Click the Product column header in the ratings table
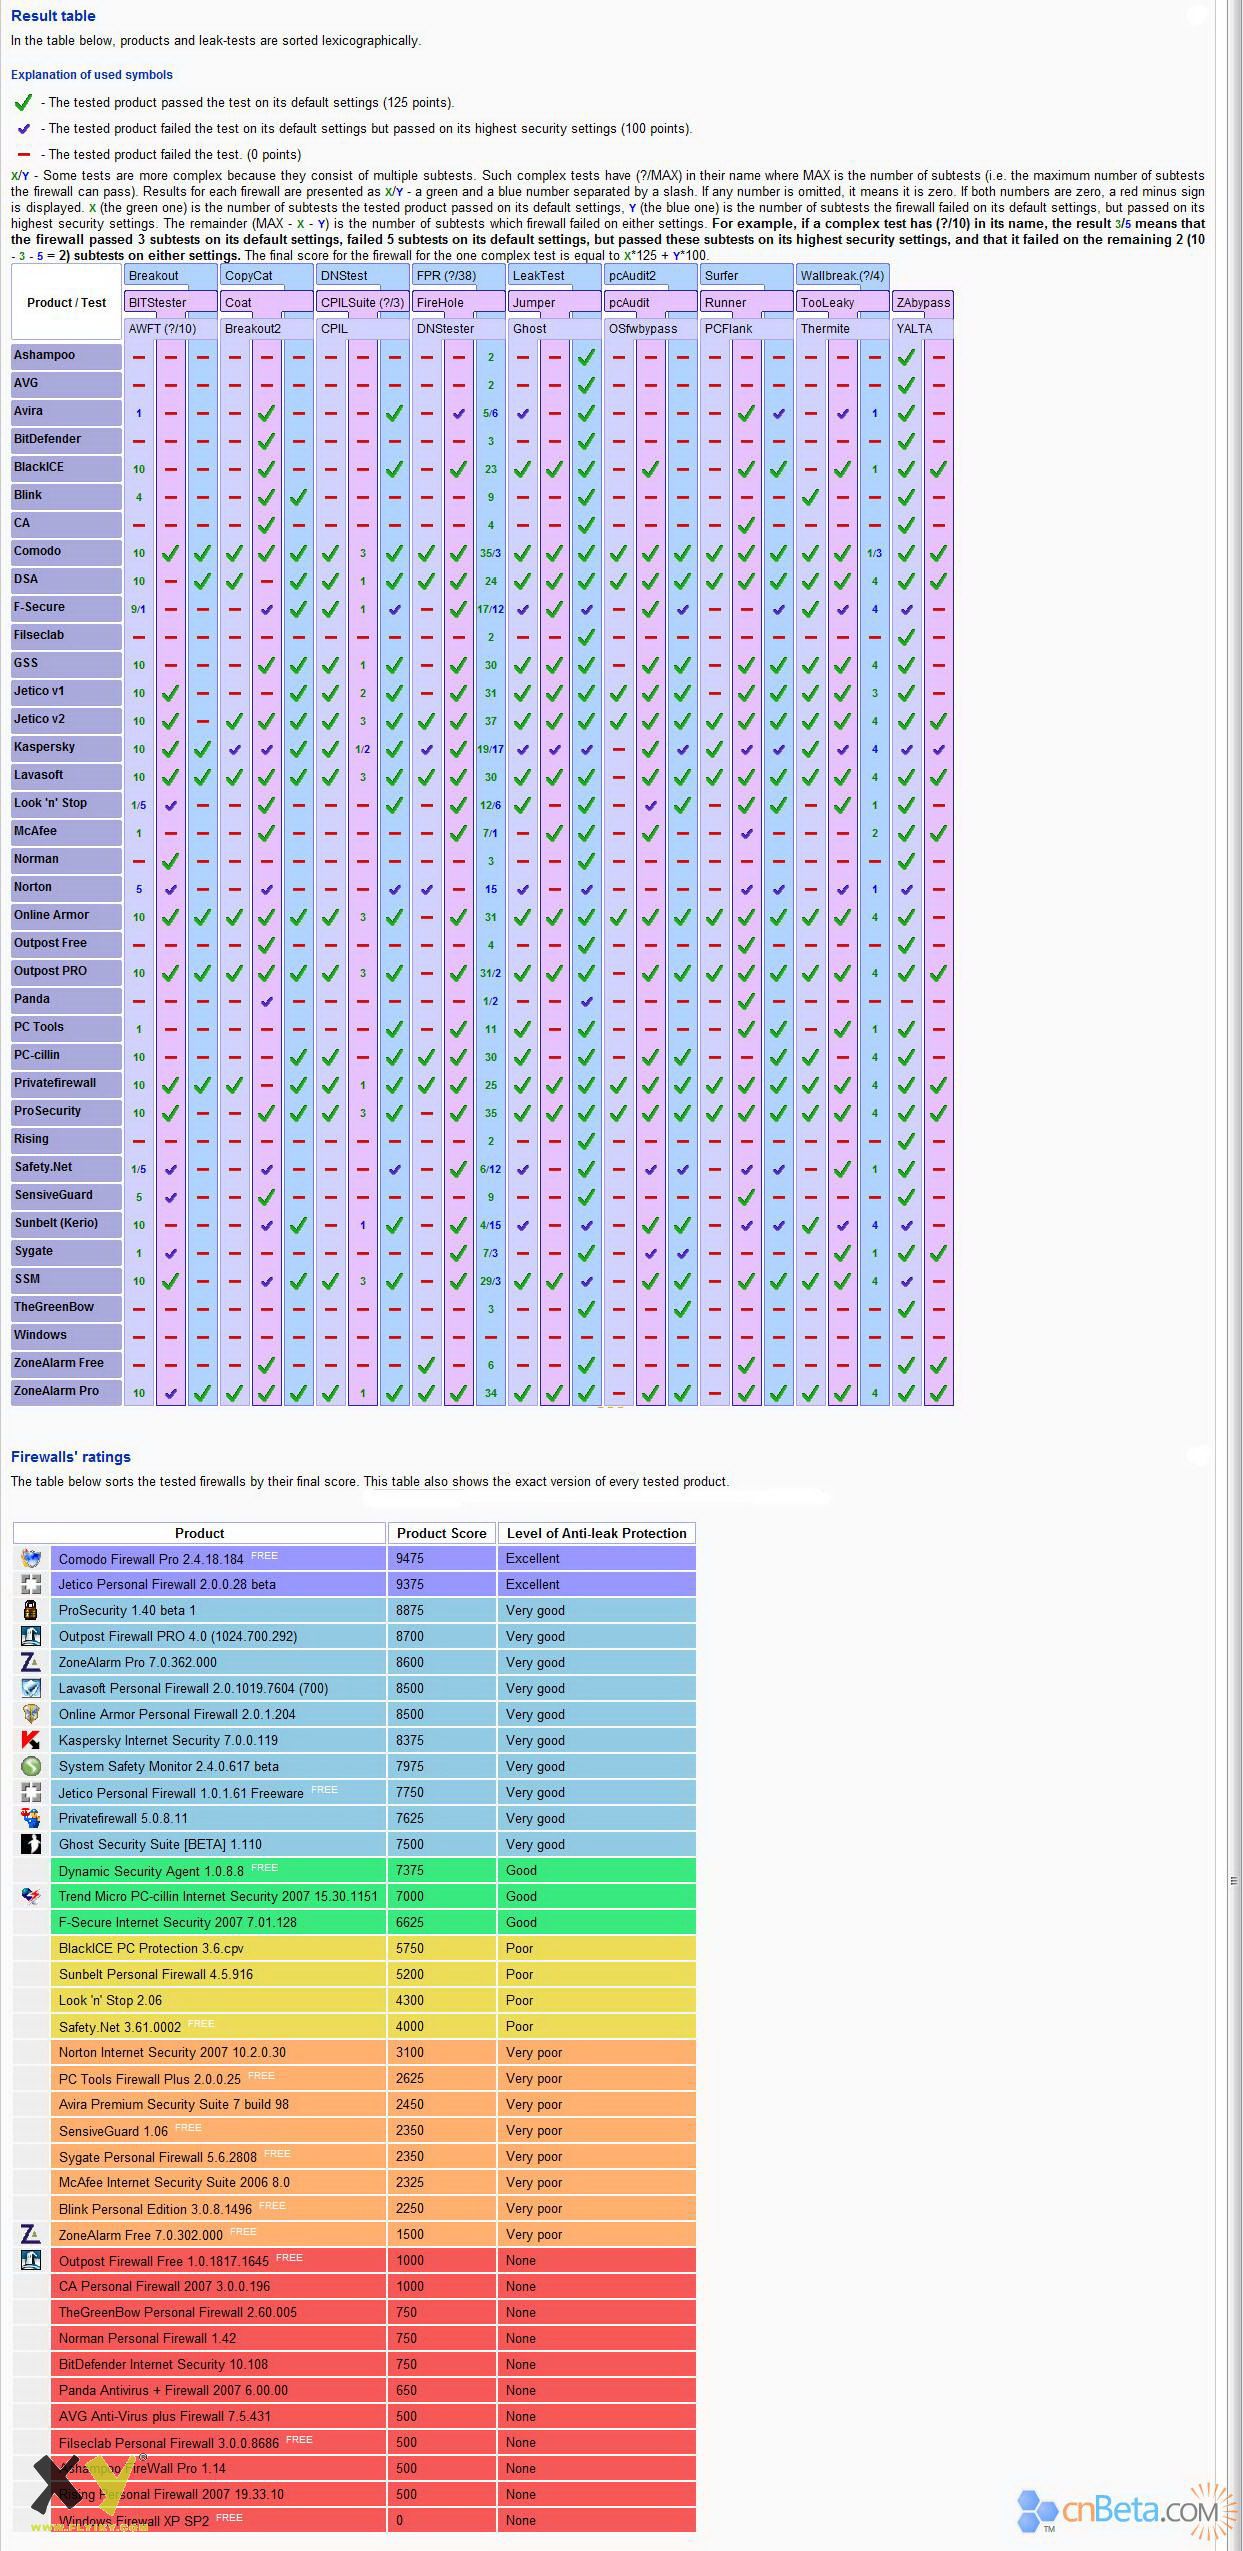 click(199, 1533)
